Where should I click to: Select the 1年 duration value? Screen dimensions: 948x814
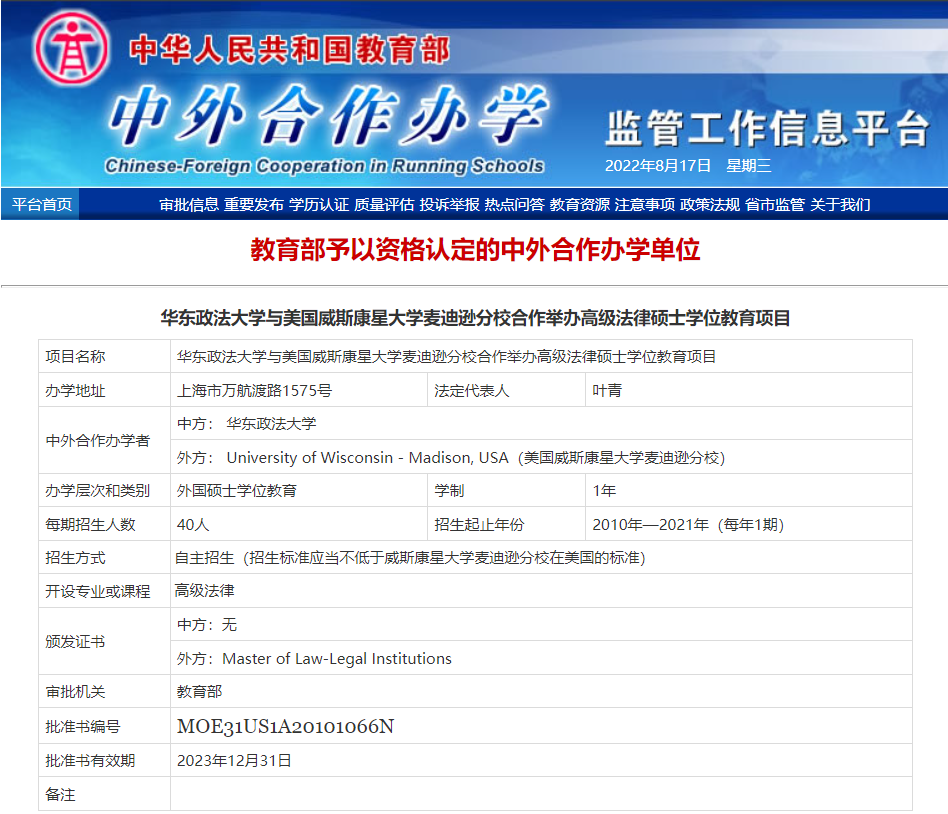604,490
